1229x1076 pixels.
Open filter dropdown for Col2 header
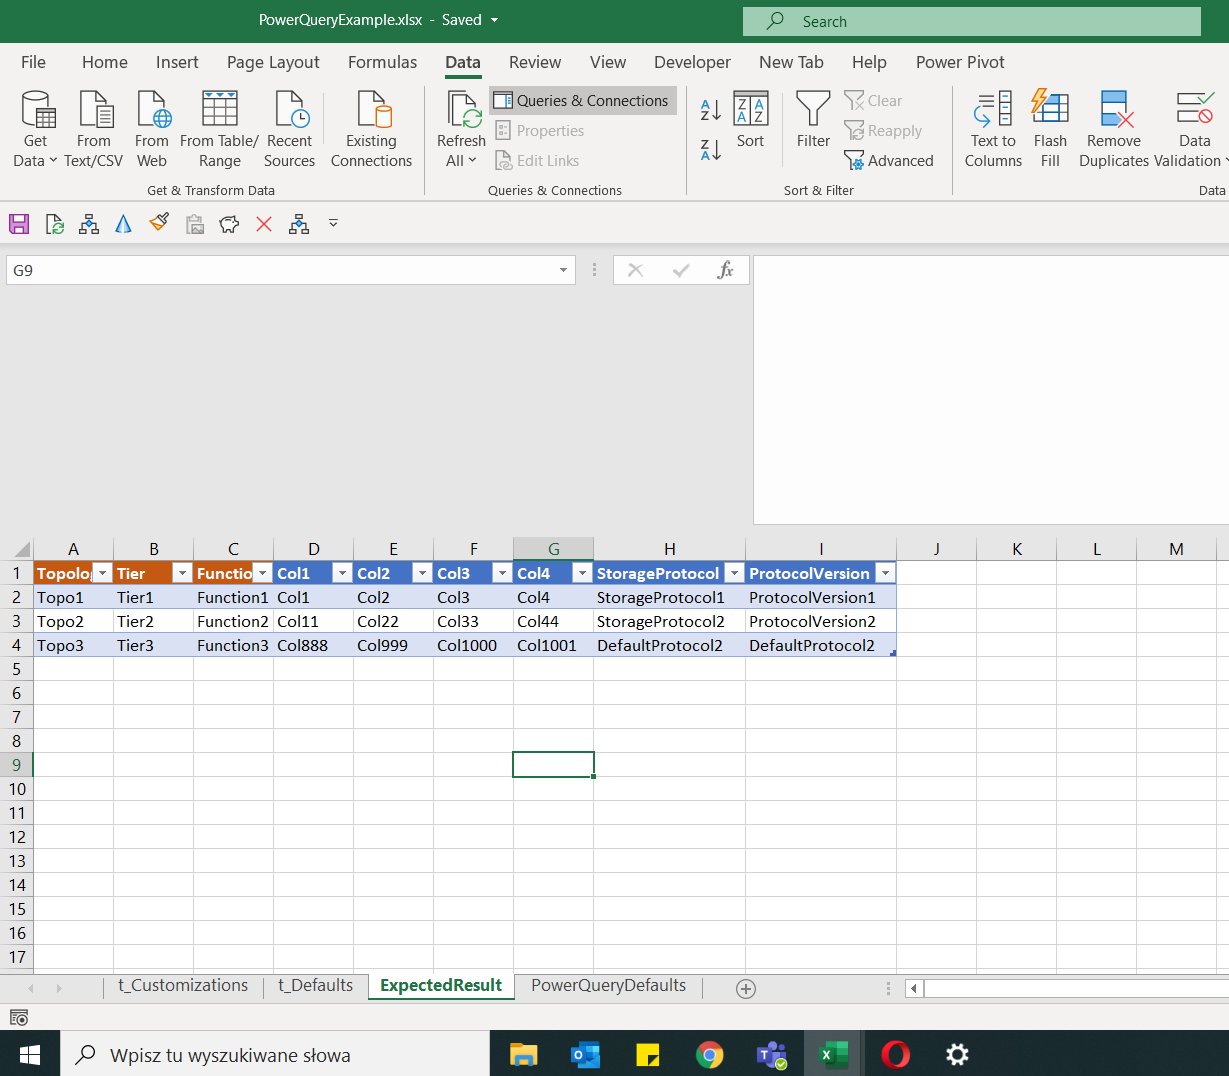point(422,573)
